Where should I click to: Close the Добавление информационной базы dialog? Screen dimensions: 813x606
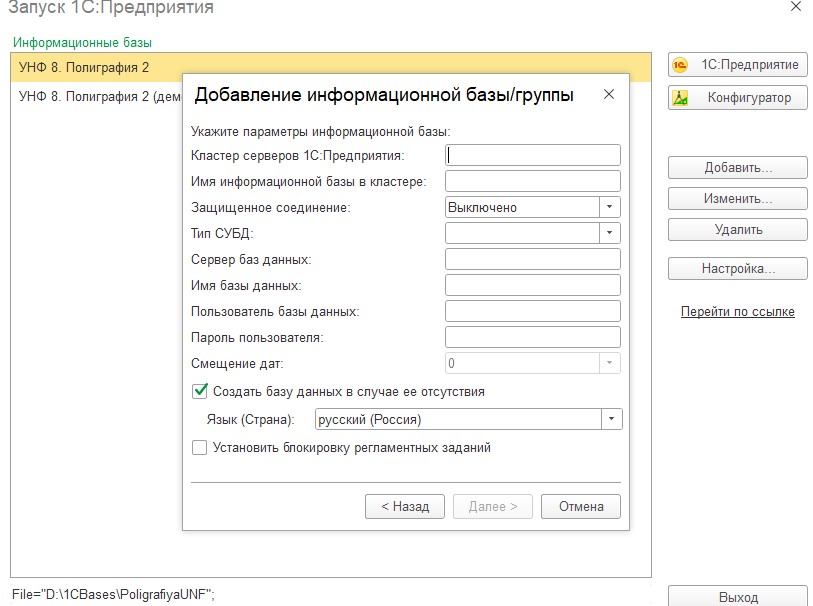pyautogui.click(x=609, y=94)
